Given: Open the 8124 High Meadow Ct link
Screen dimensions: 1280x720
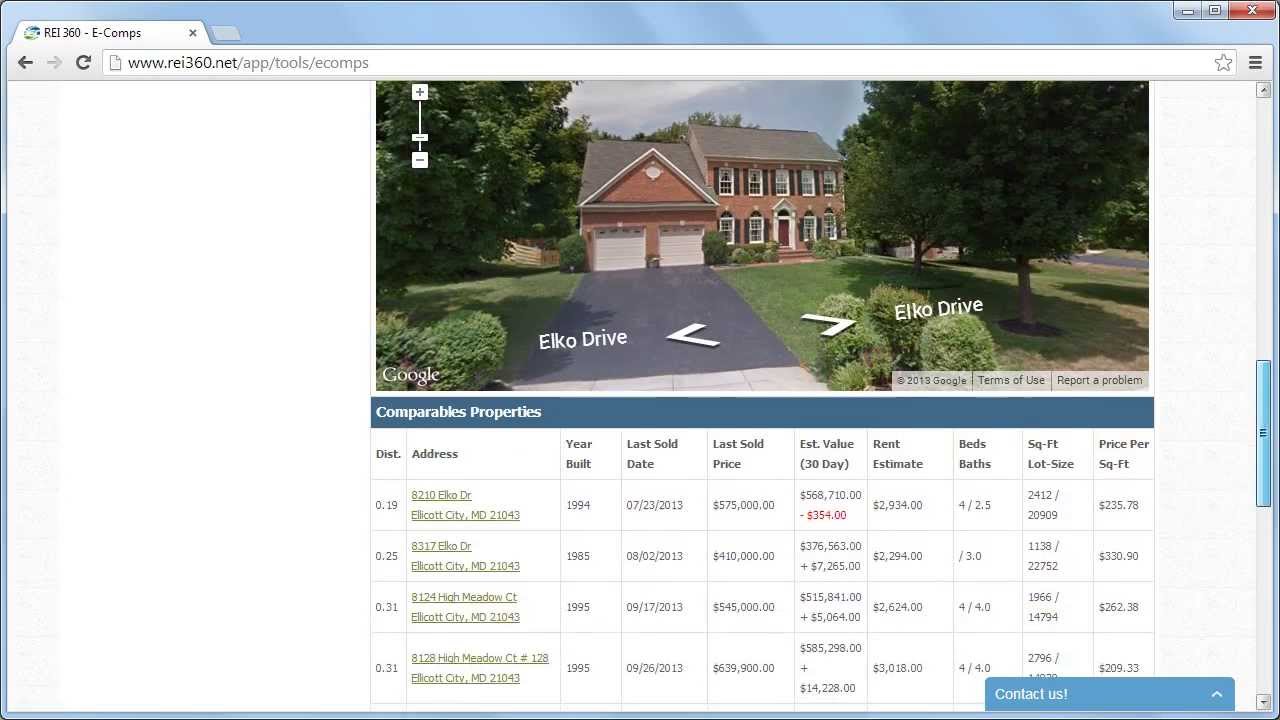Looking at the screenshot, I should pos(464,597).
